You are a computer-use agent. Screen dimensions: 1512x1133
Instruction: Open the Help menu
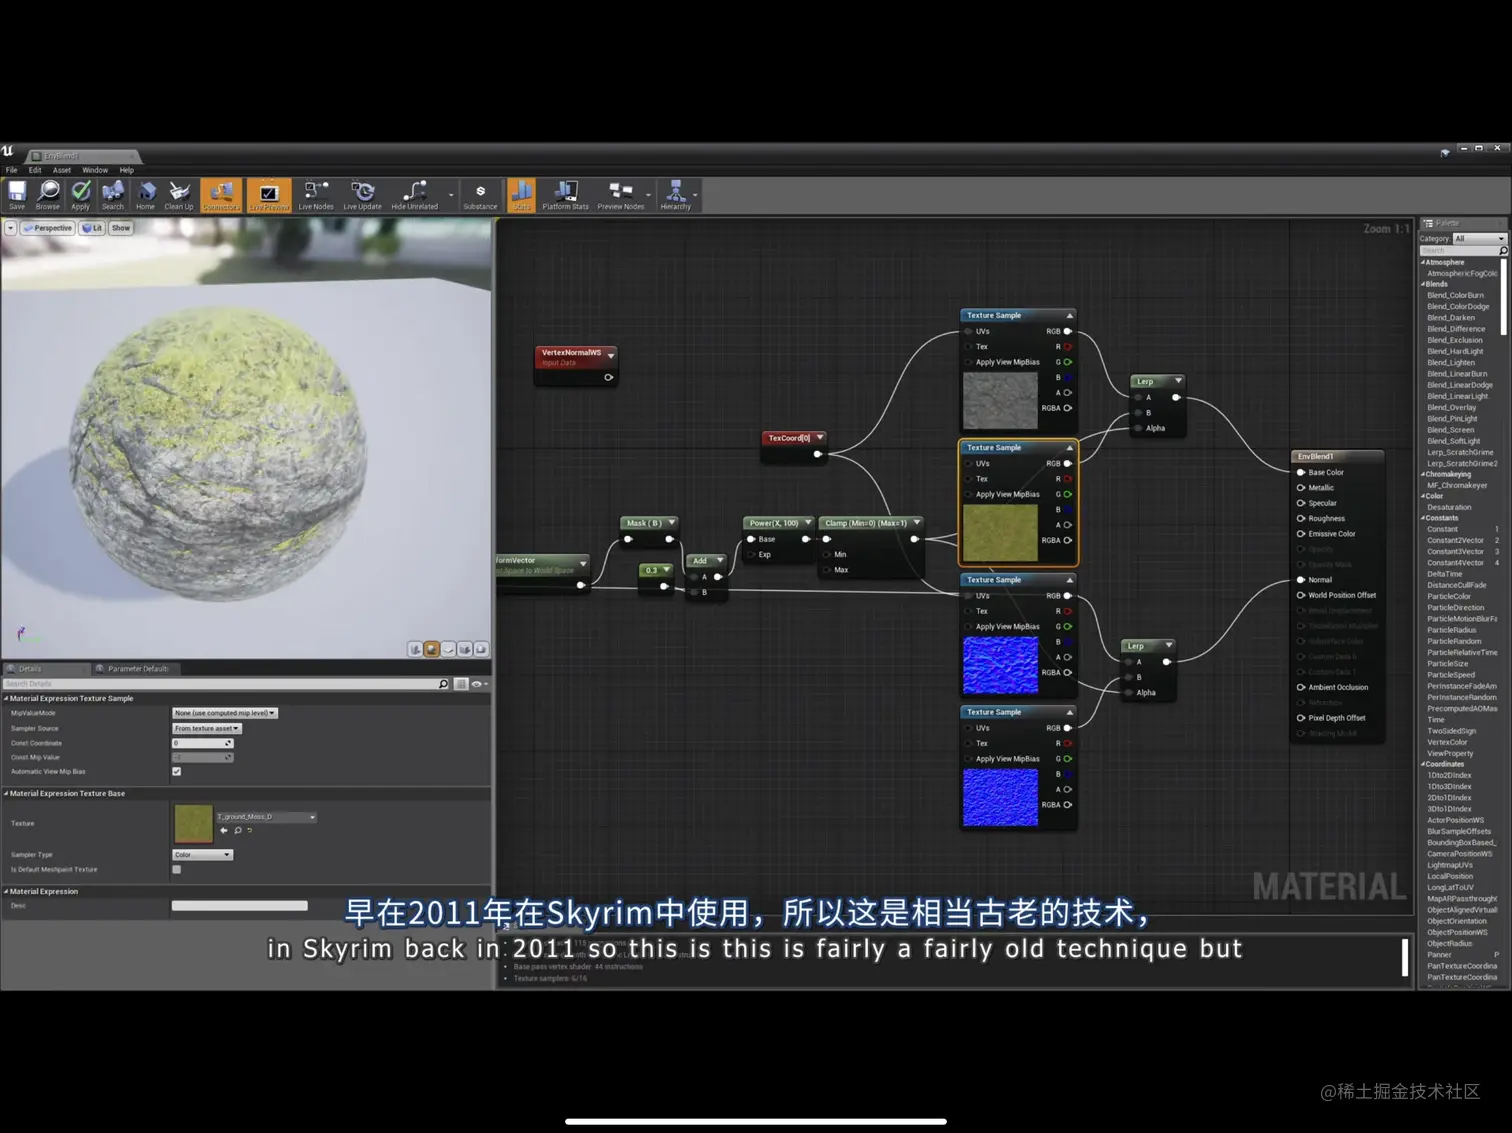click(x=126, y=170)
